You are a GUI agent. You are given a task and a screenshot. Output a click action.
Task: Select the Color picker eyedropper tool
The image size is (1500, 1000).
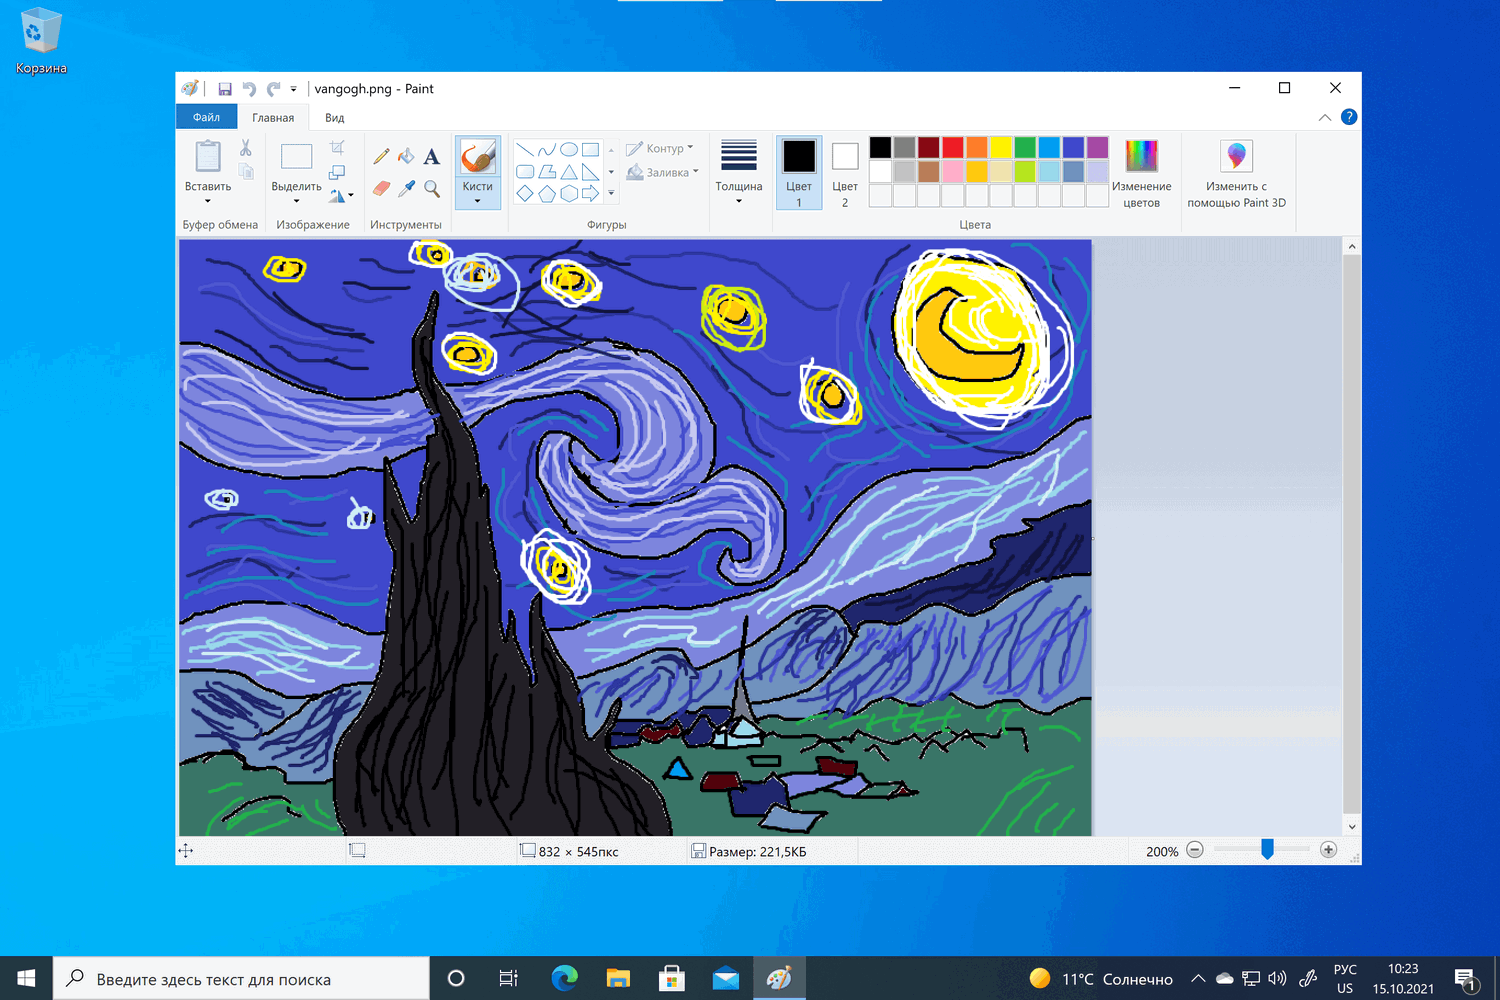406,188
